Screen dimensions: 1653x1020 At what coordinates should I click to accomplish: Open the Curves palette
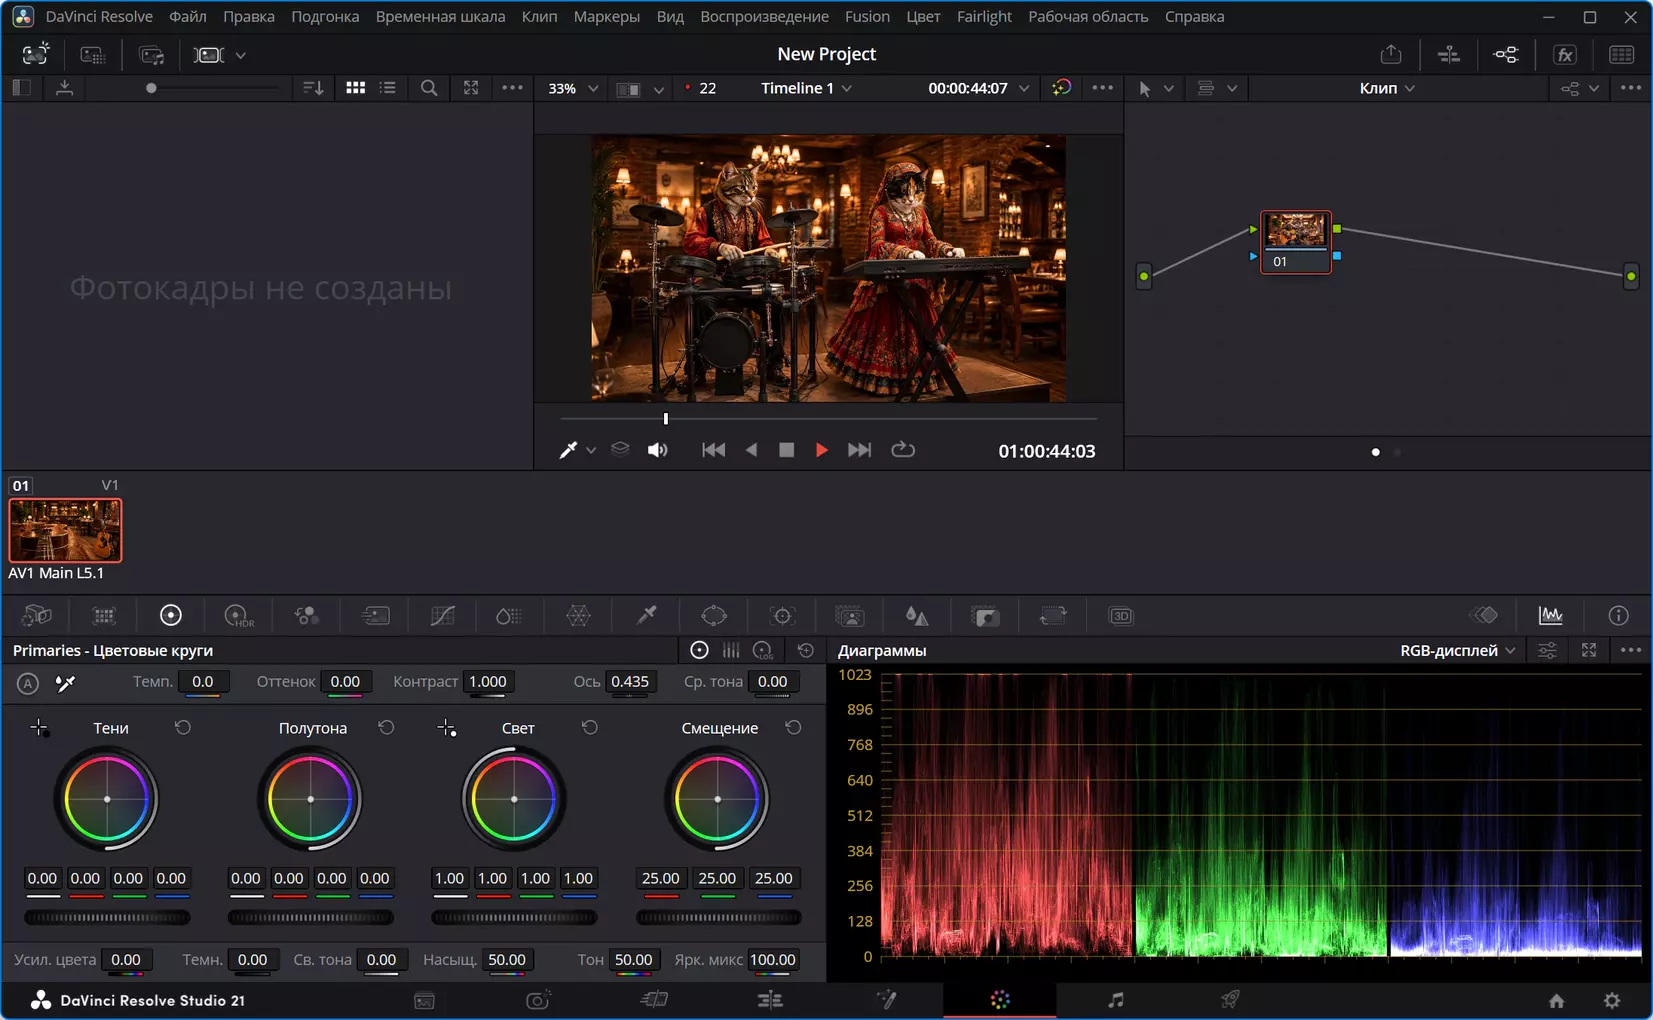442,616
